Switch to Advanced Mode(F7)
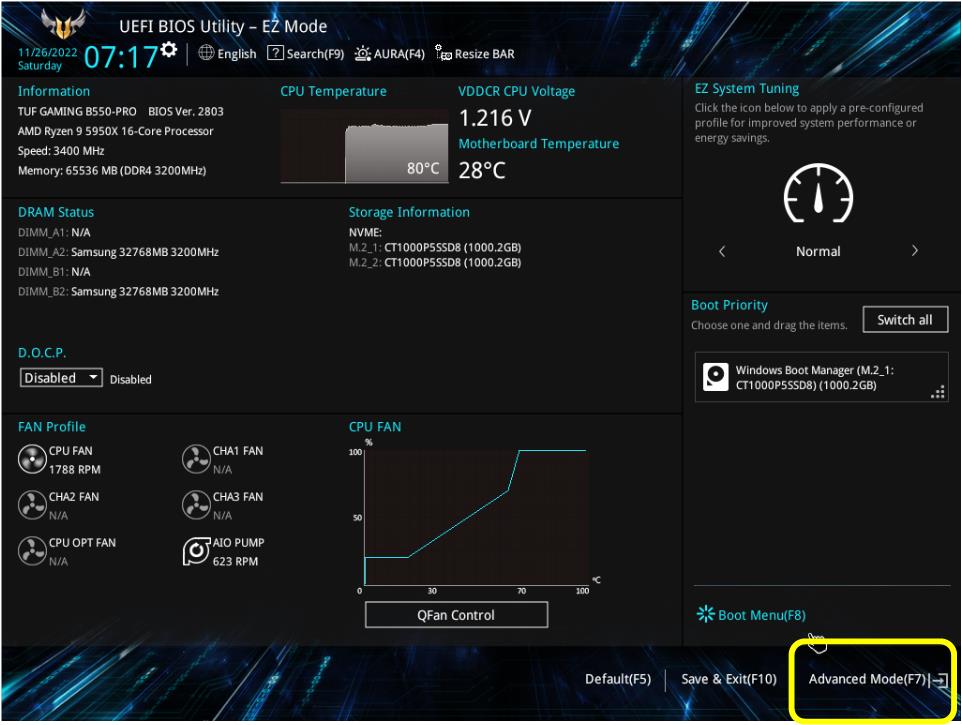962x725 pixels. pyautogui.click(x=867, y=679)
